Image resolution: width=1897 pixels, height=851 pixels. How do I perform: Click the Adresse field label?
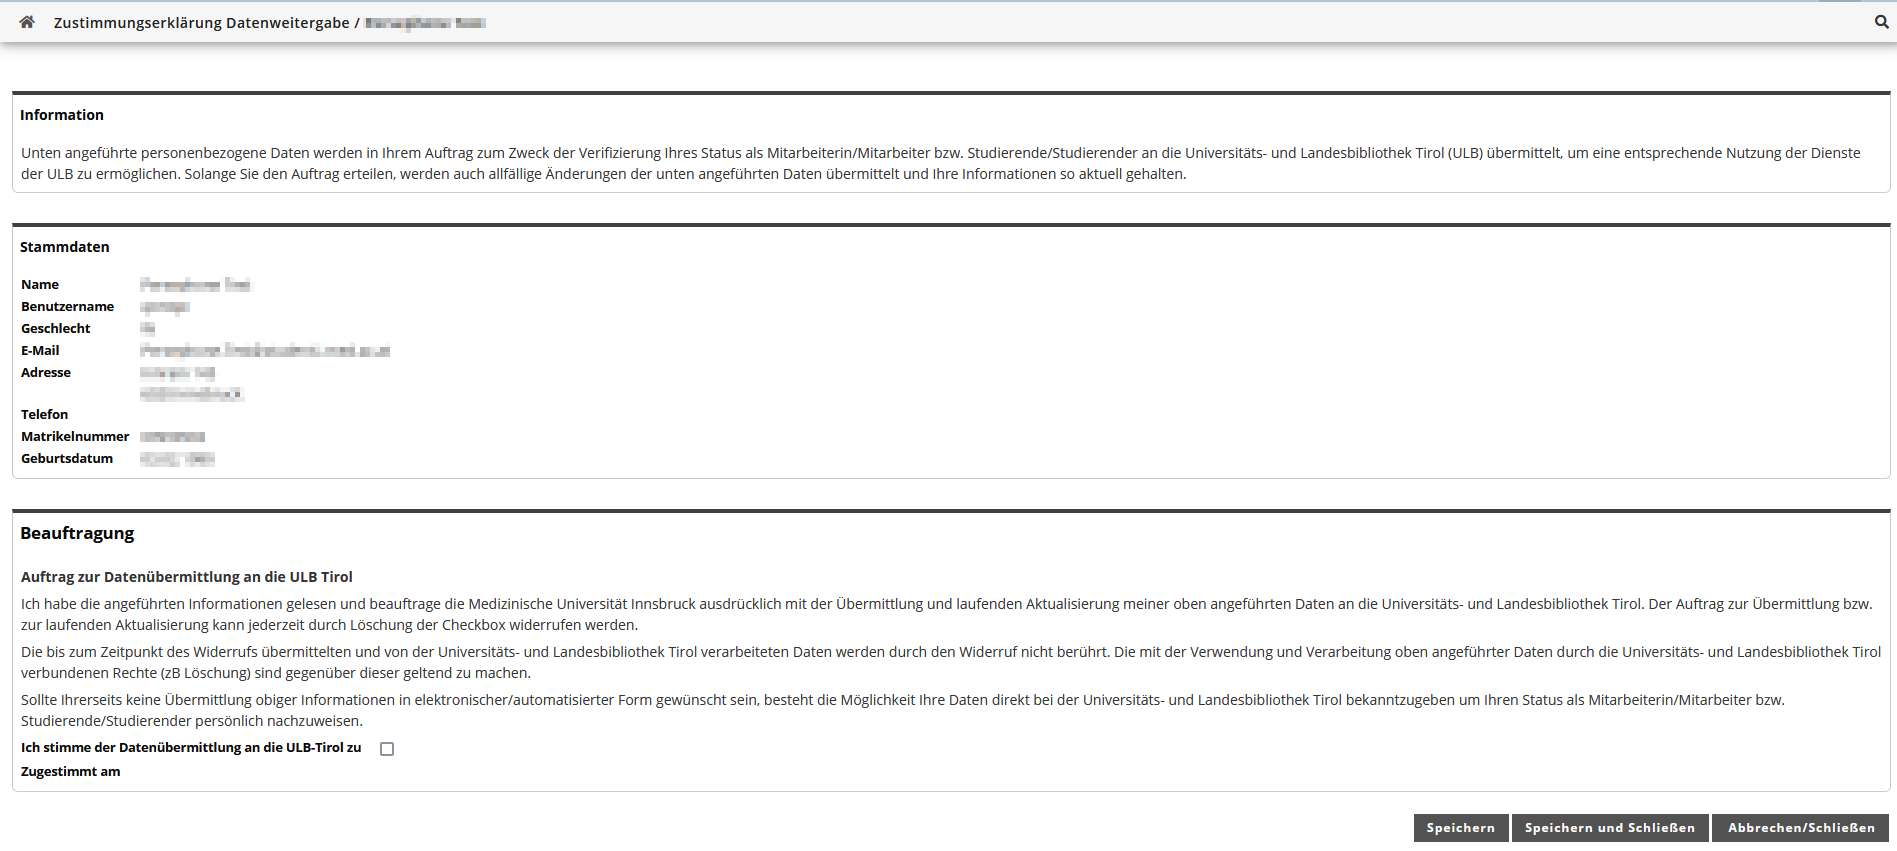(46, 373)
